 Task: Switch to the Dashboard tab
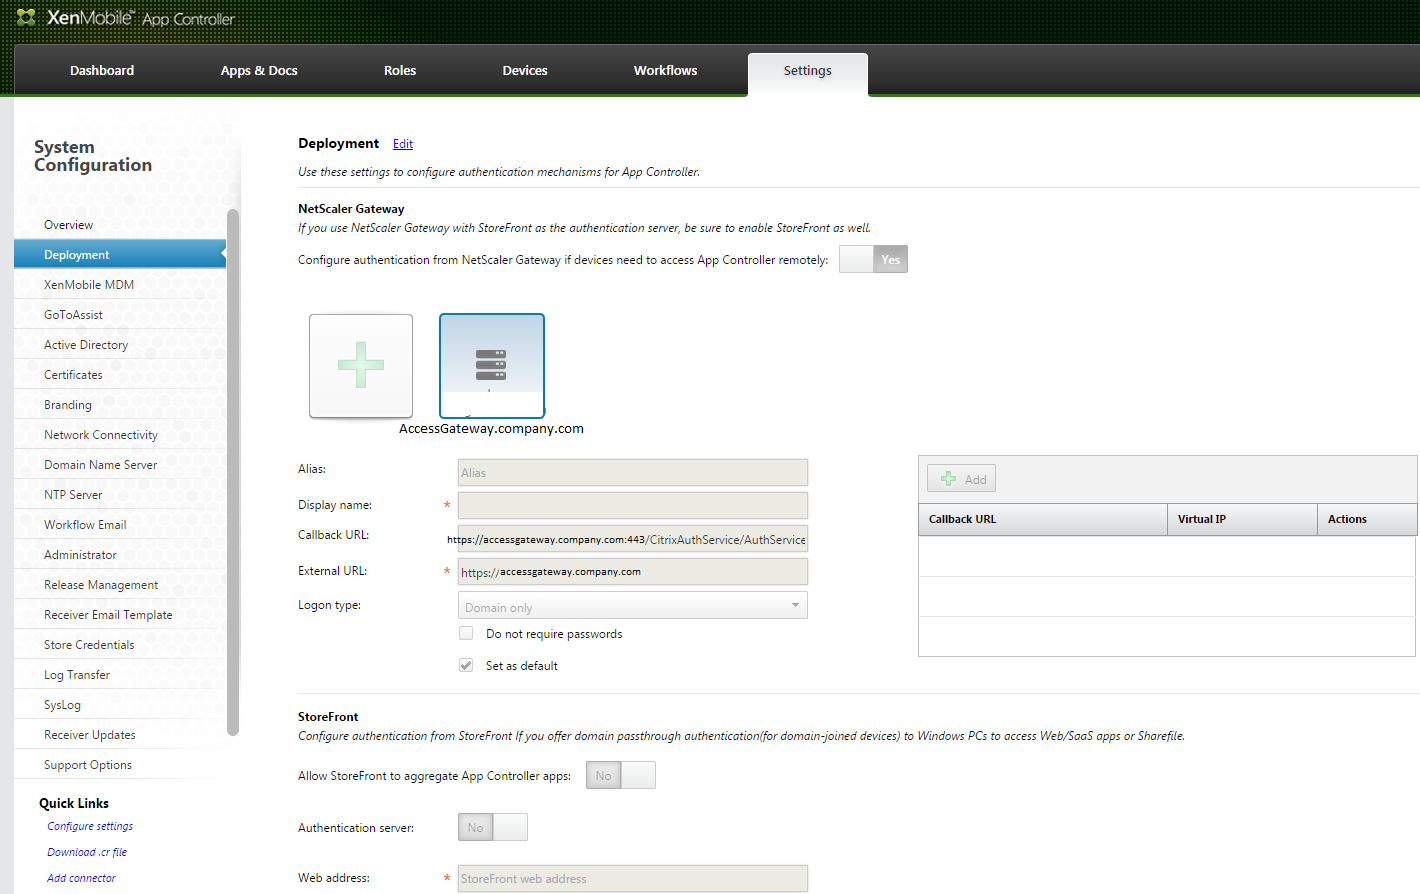click(101, 70)
